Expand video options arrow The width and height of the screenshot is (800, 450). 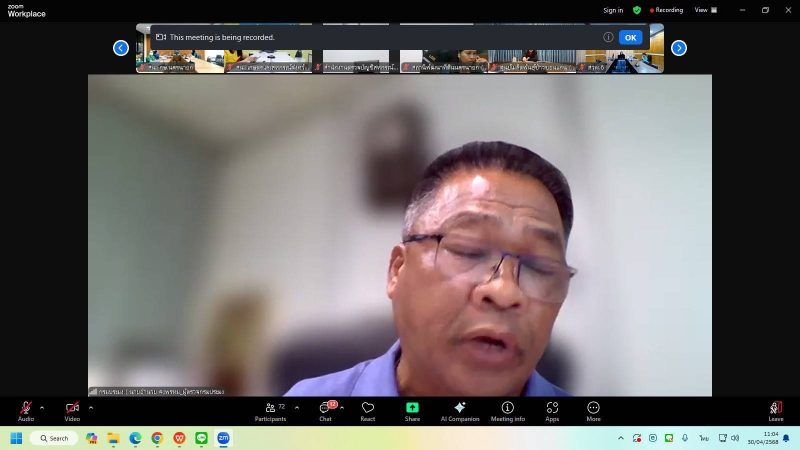(91, 407)
